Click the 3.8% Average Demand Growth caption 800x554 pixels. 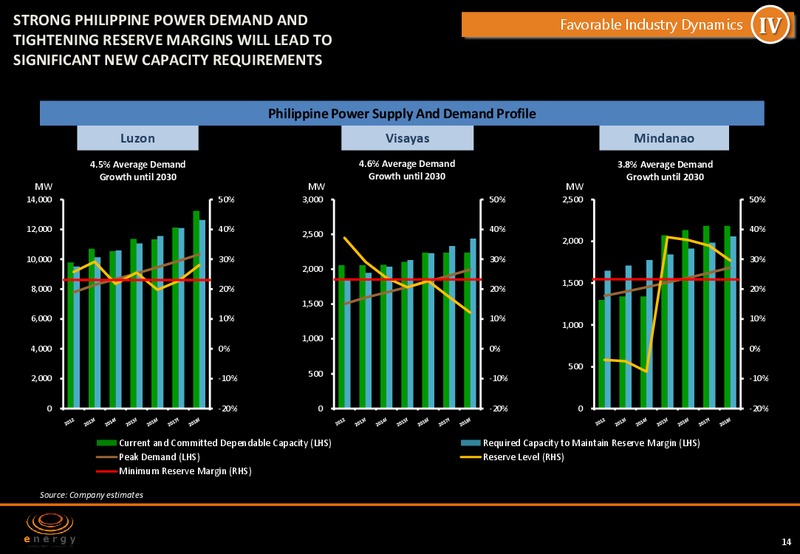click(665, 170)
